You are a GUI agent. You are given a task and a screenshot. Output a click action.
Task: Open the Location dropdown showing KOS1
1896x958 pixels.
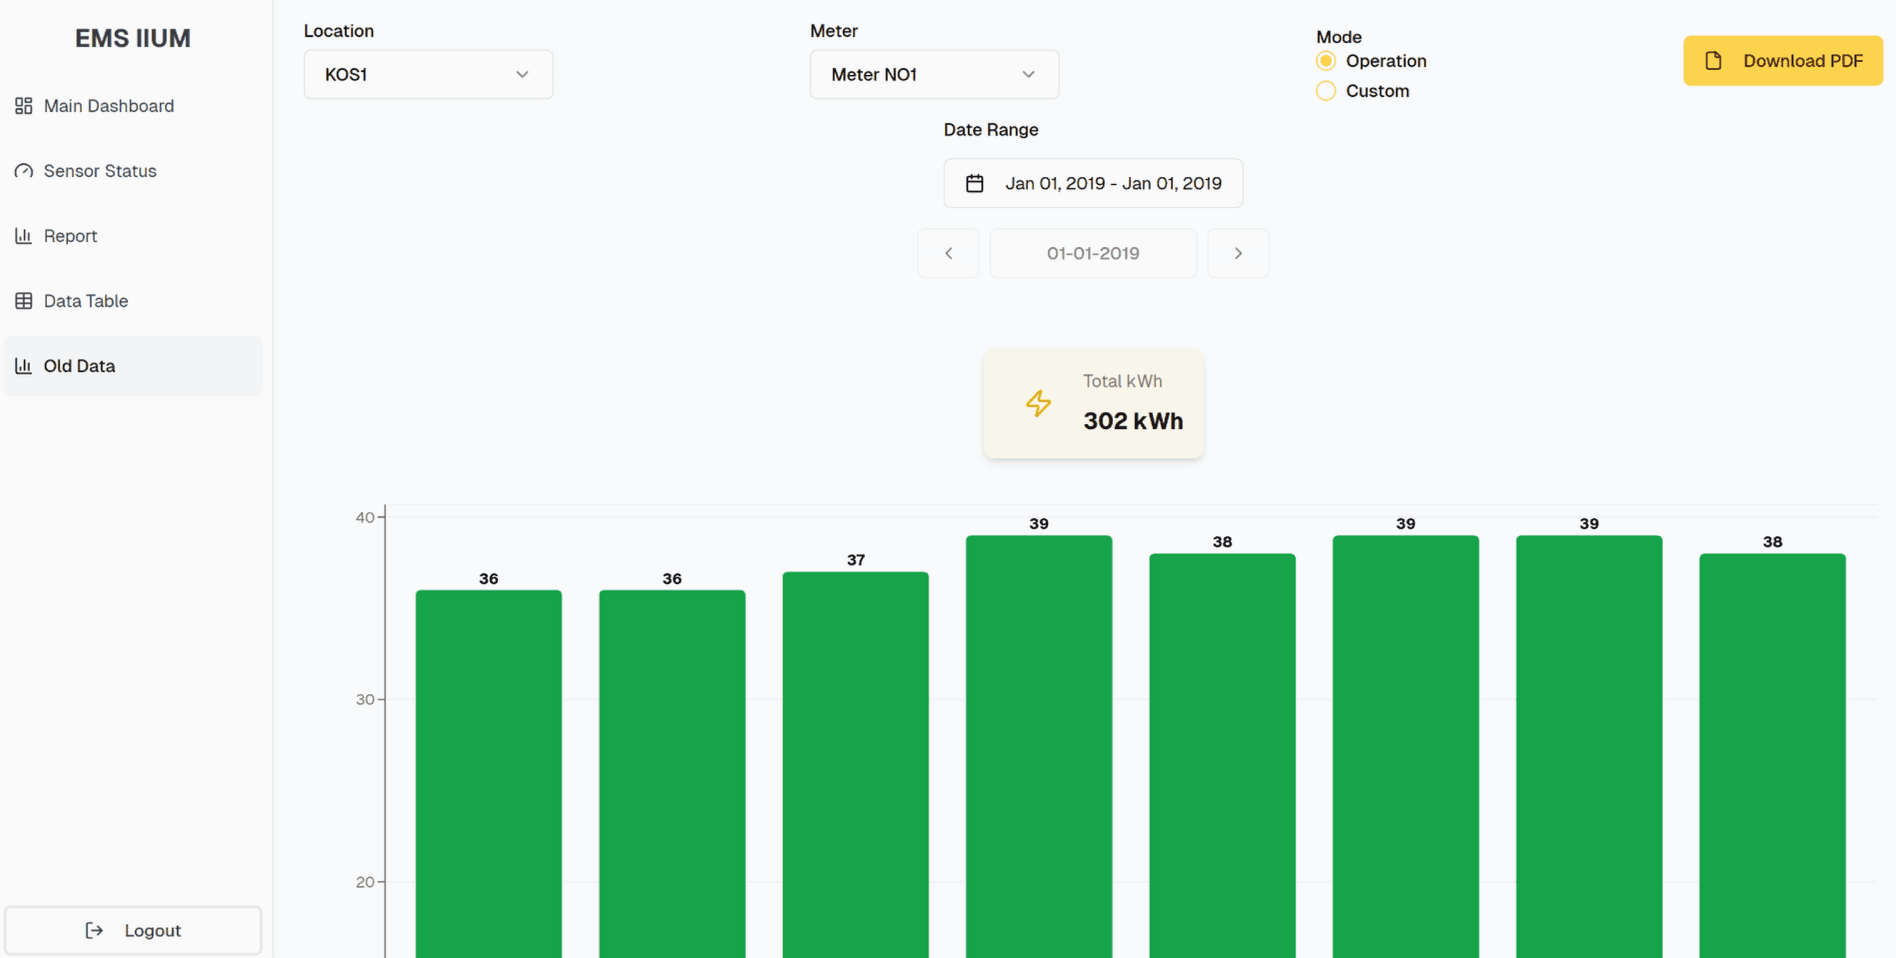pyautogui.click(x=428, y=75)
